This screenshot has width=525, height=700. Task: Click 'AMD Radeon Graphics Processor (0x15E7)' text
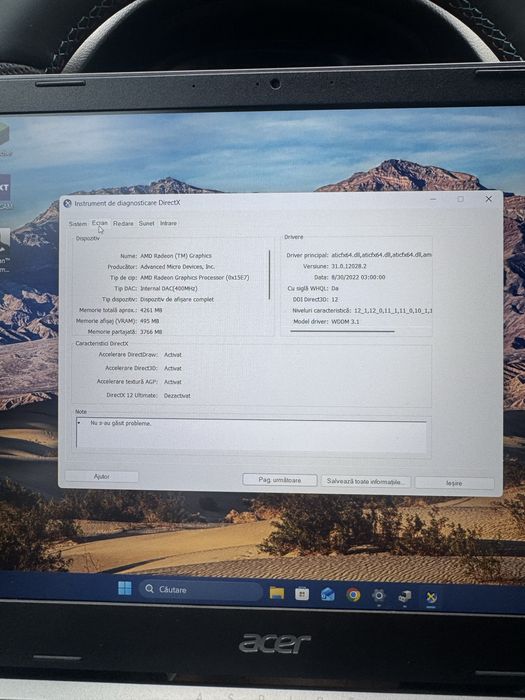click(195, 277)
